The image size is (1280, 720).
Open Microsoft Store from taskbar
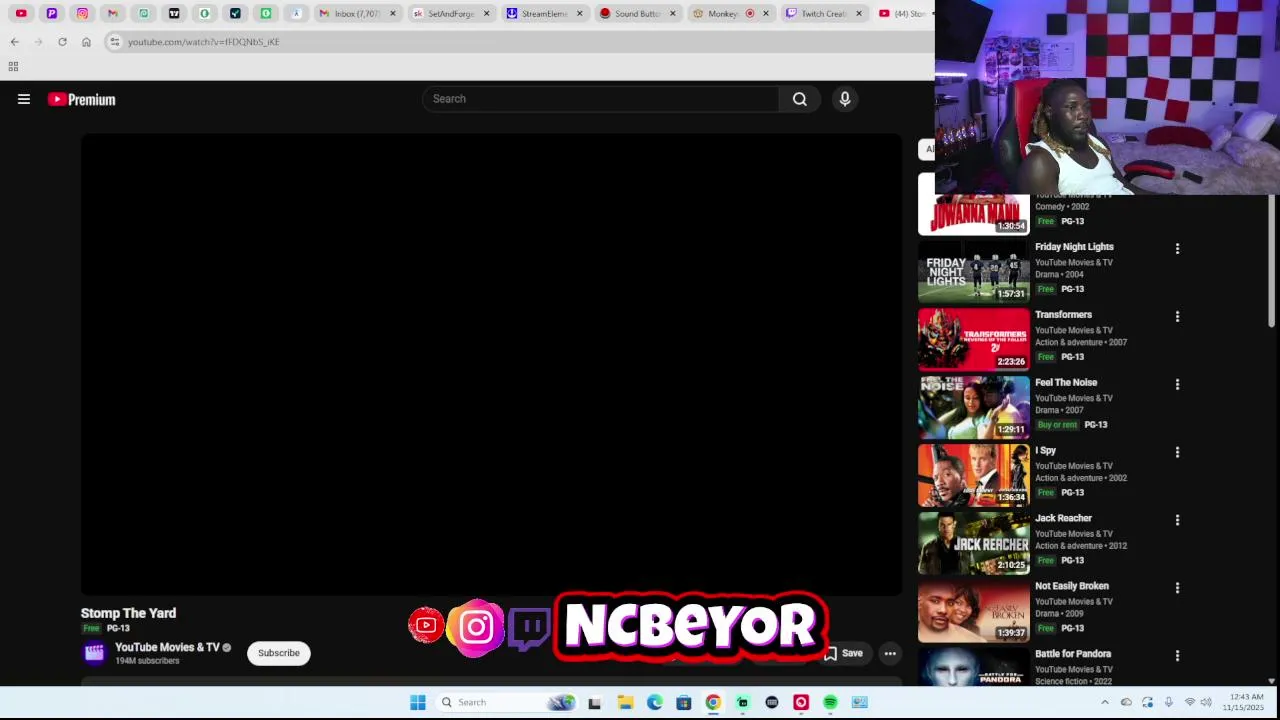coord(683,702)
